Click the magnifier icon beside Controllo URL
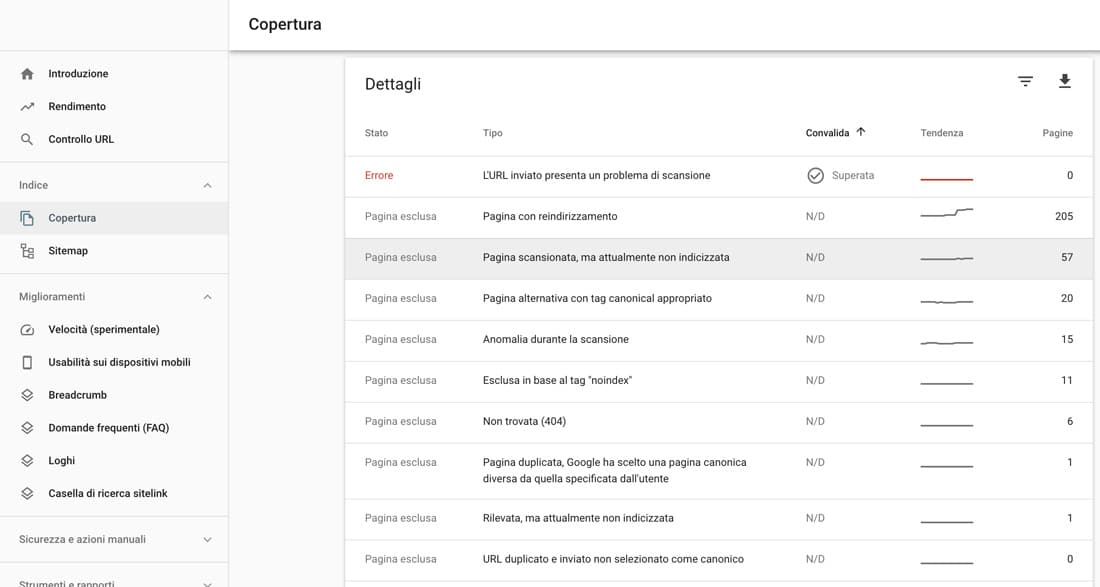This screenshot has width=1100, height=587. click(27, 139)
